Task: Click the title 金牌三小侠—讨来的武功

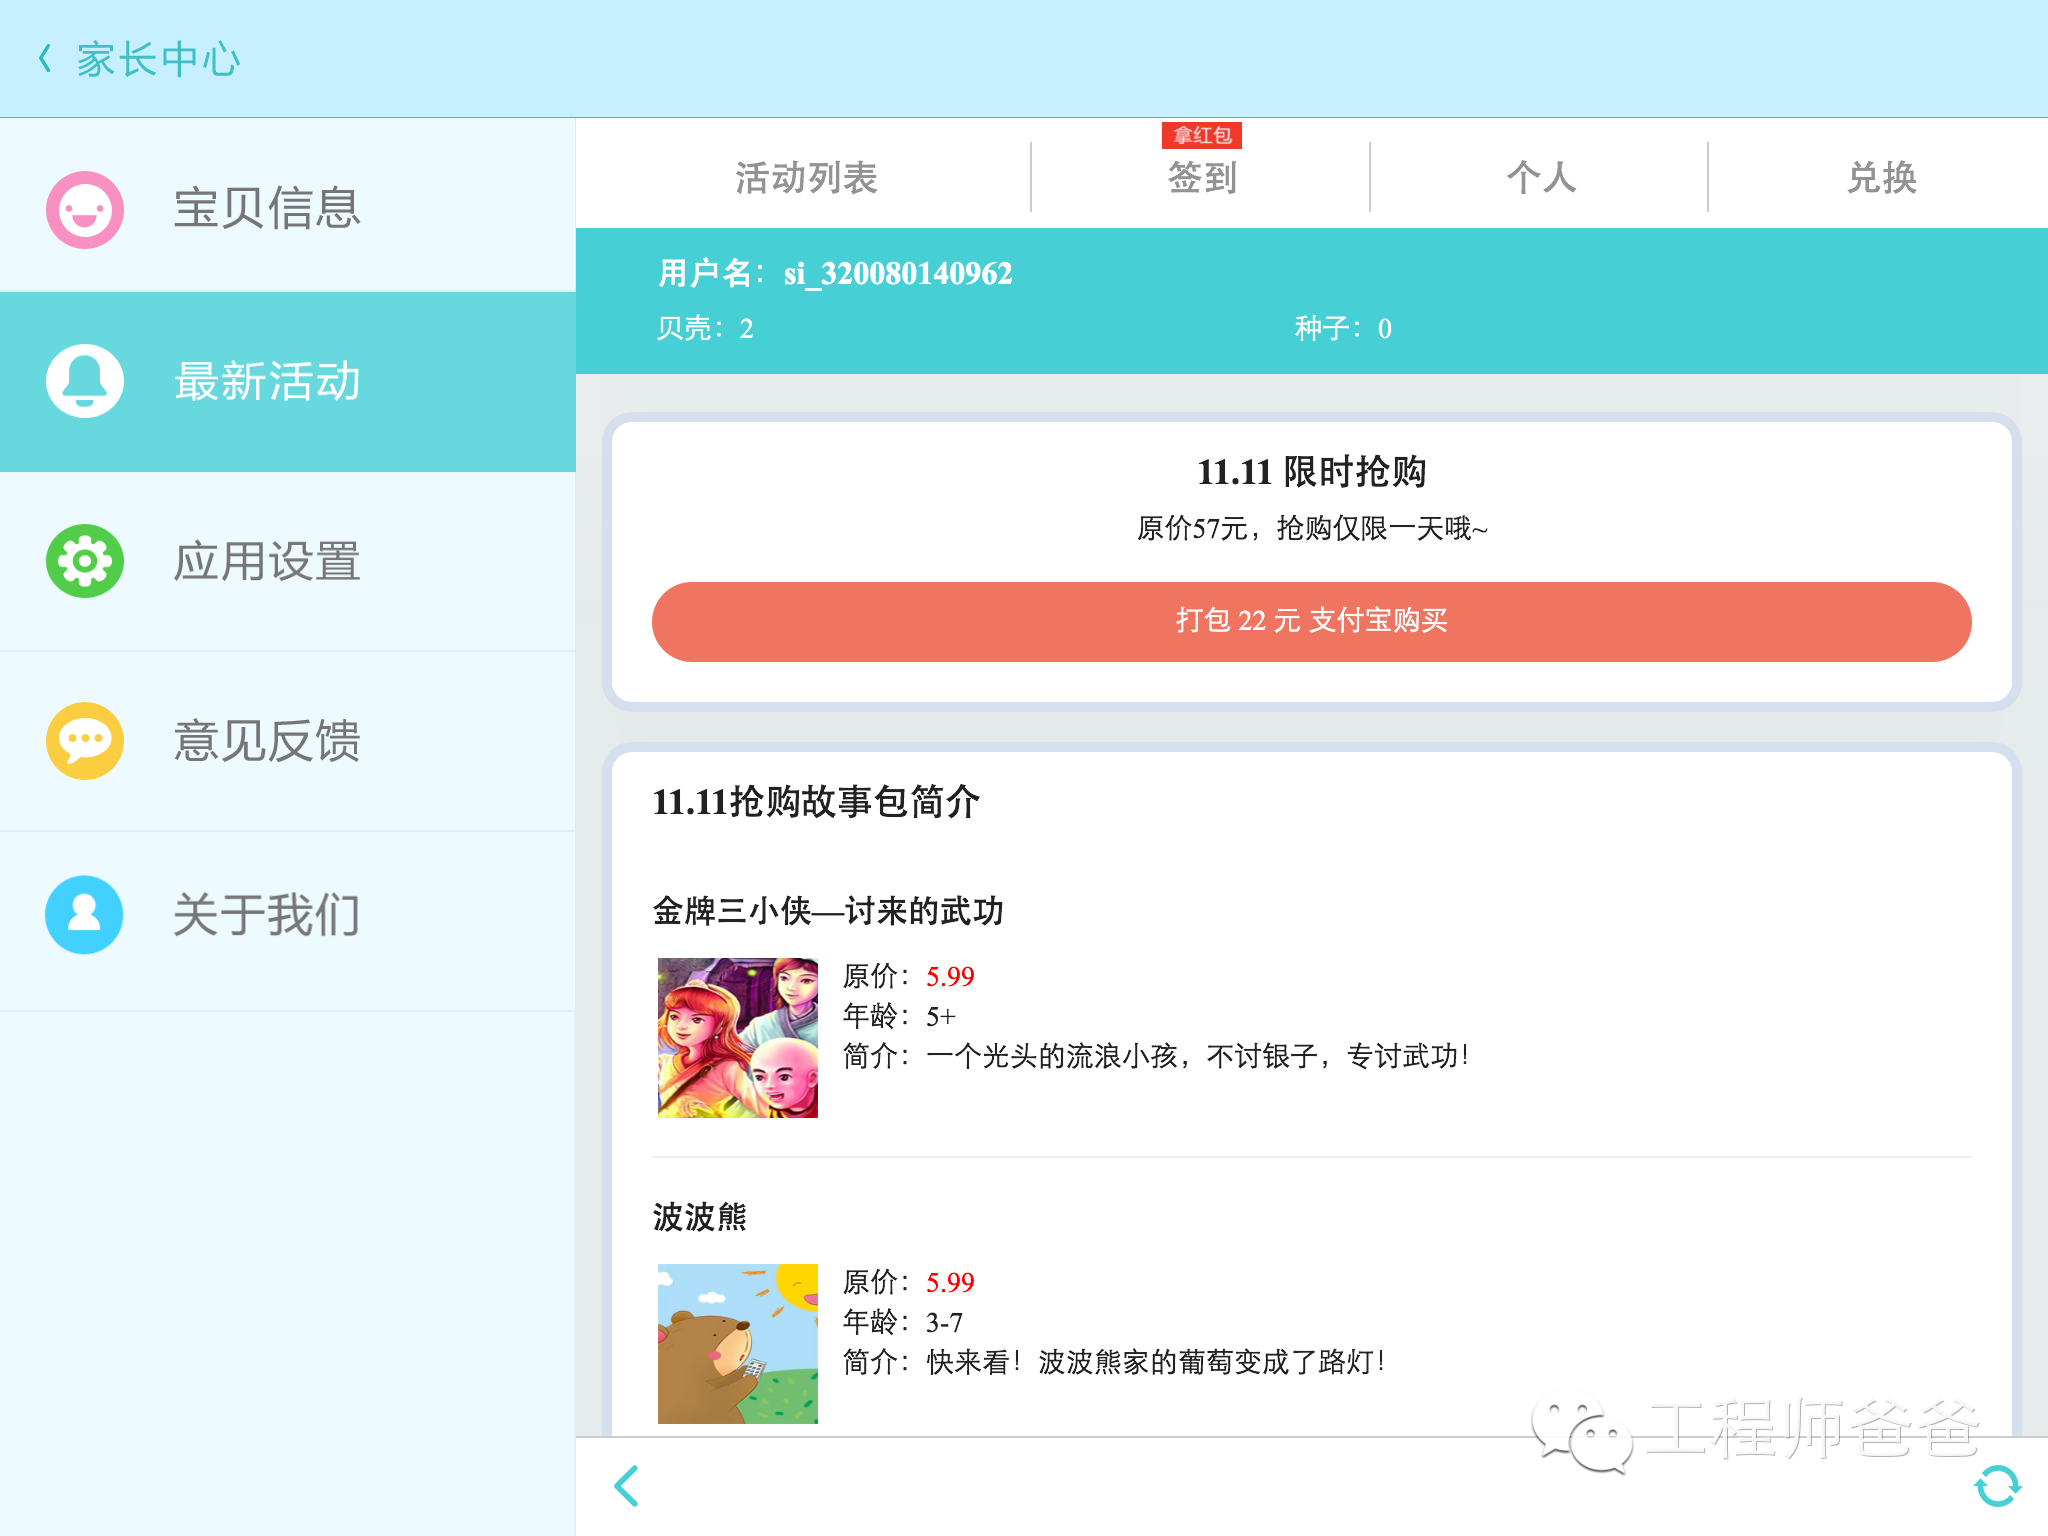Action: pos(828,911)
